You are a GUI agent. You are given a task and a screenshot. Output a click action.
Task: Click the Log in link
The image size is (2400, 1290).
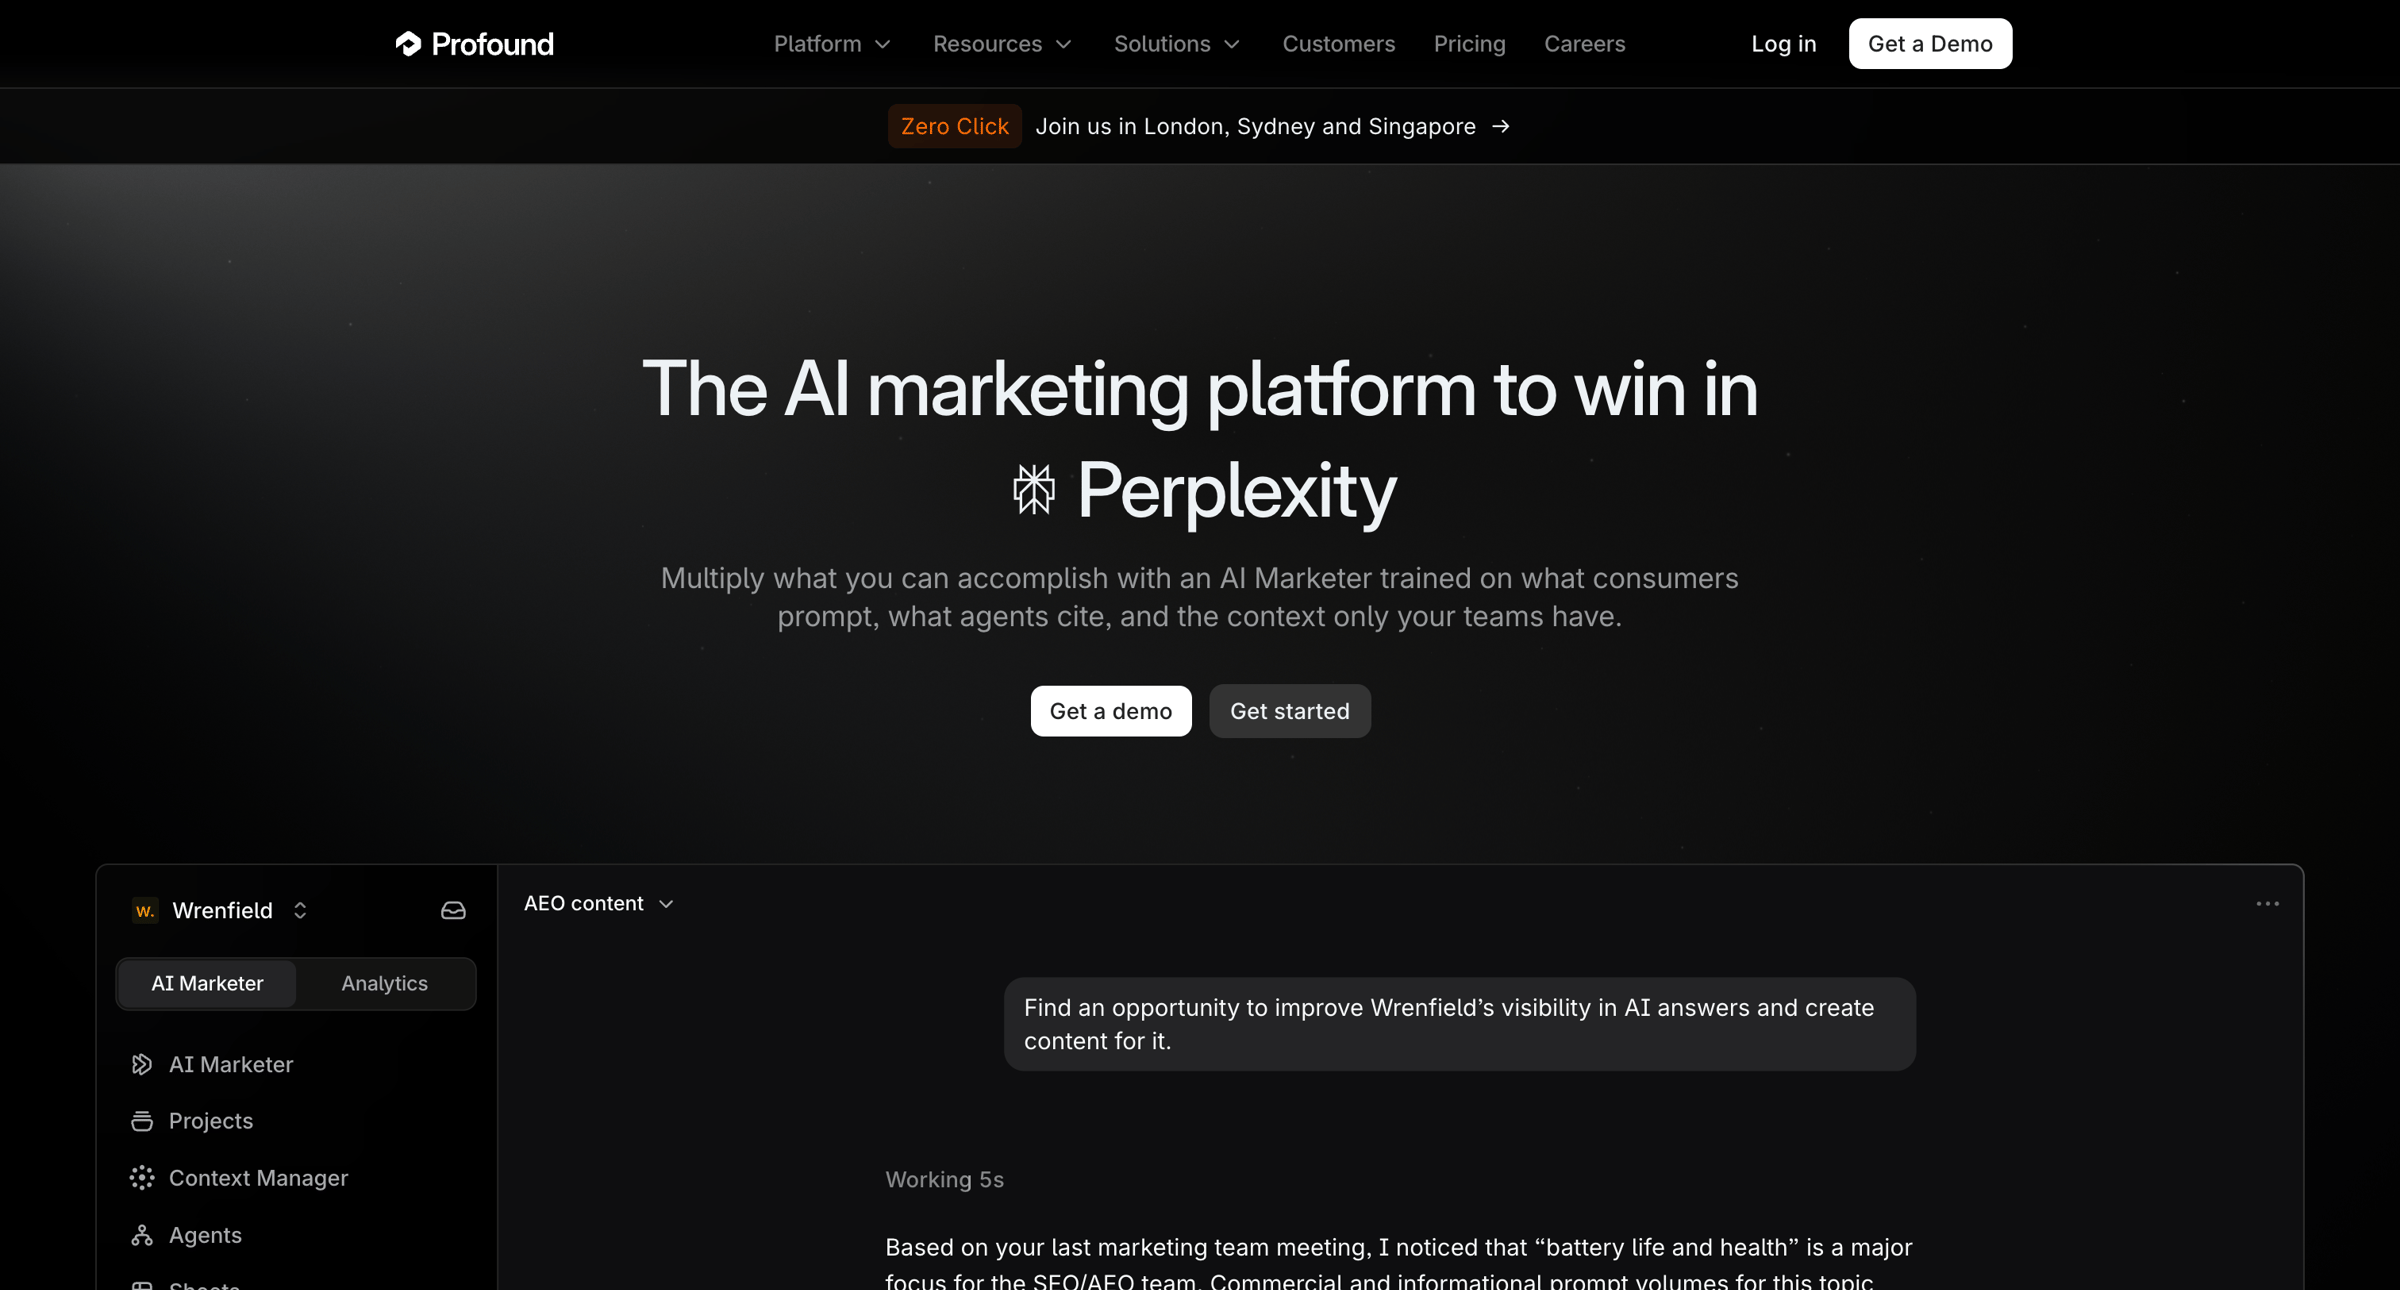1783,44
